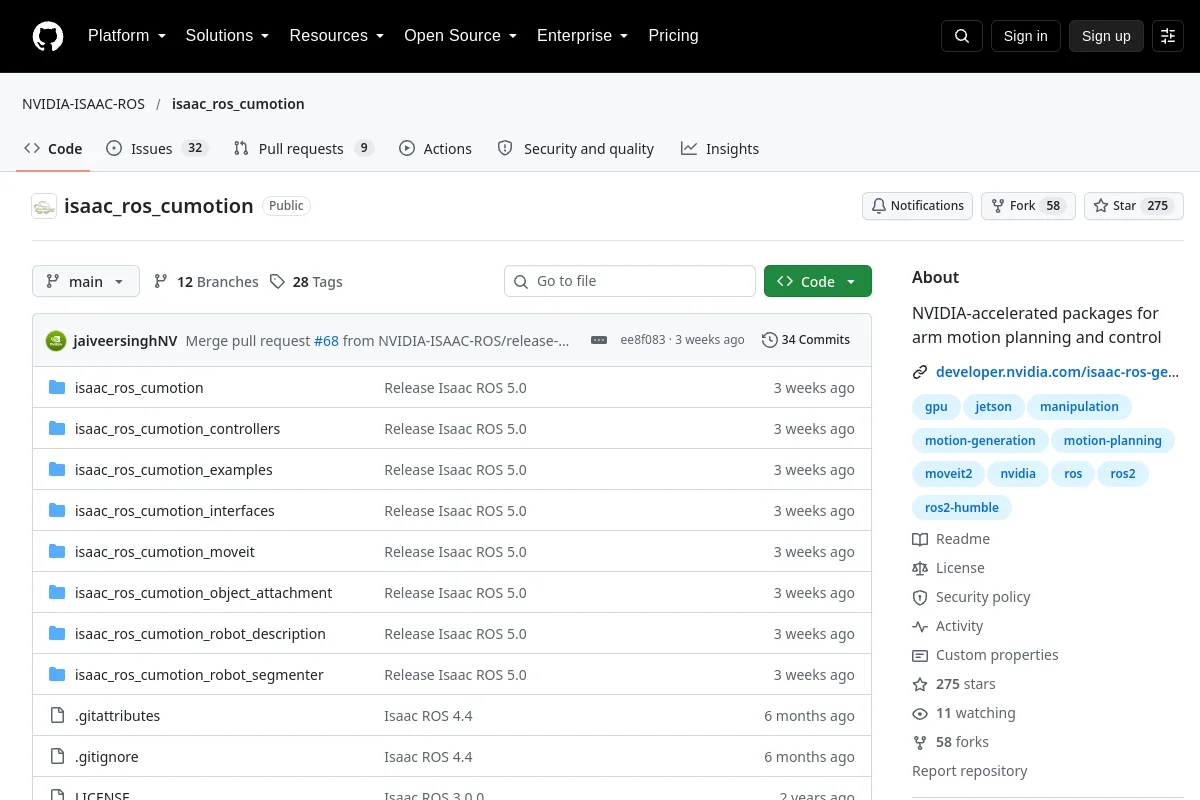Select the Code tab
1200x800 pixels.
click(x=54, y=149)
